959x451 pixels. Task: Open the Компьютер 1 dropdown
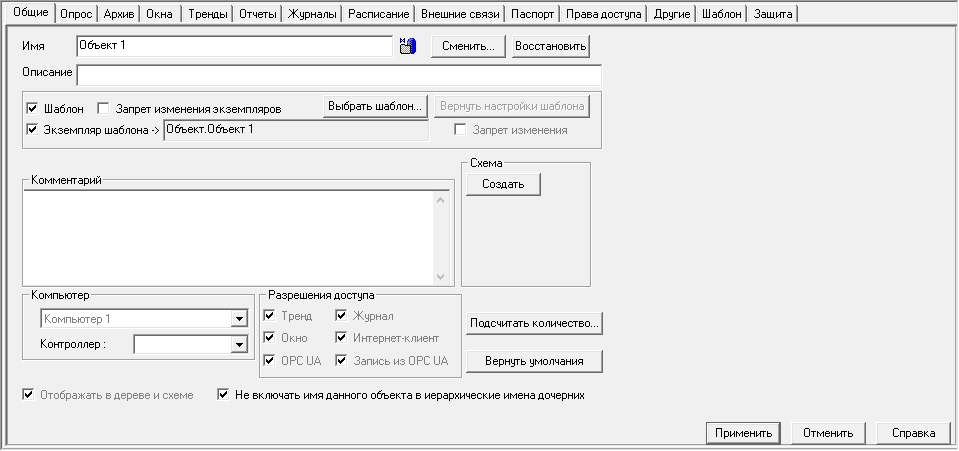(x=239, y=319)
